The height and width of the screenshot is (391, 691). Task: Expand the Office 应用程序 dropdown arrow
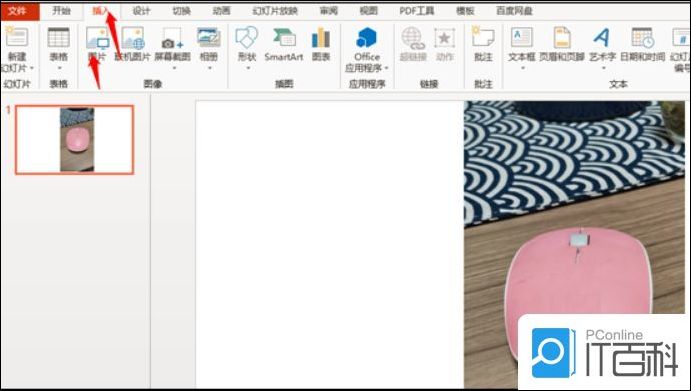coord(386,68)
